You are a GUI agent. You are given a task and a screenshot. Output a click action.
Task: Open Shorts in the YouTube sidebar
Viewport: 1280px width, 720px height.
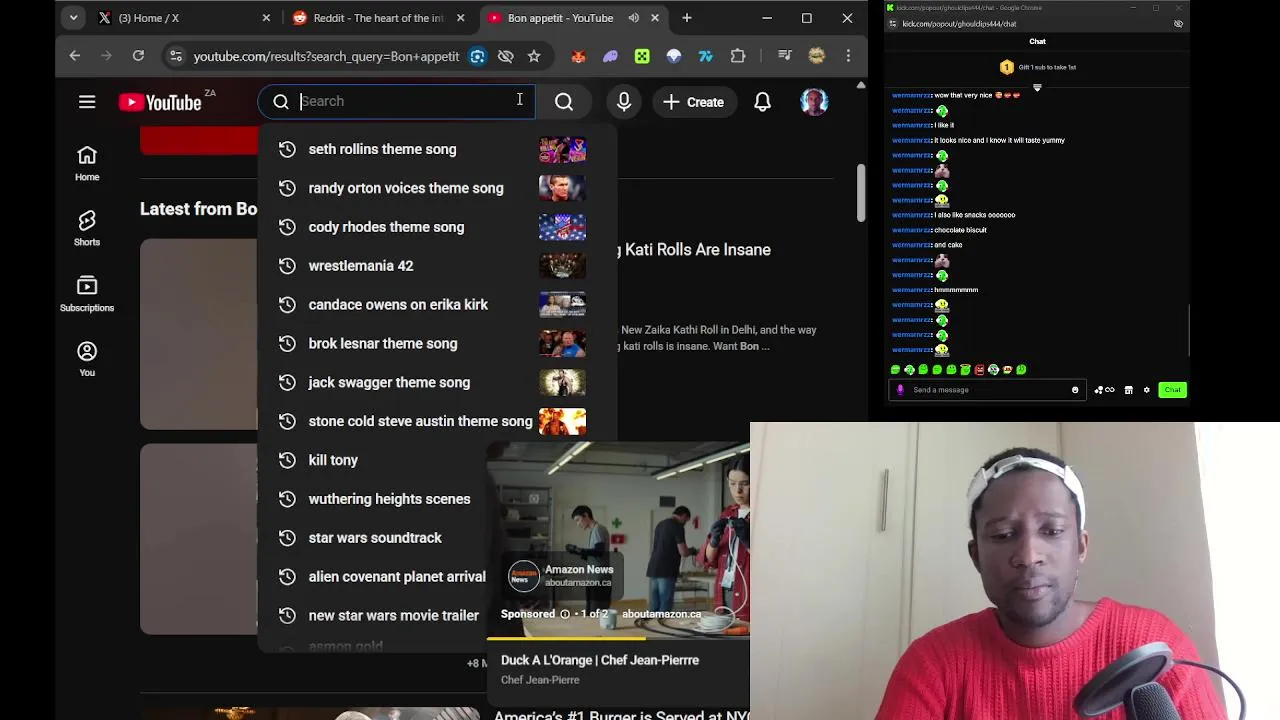87,228
